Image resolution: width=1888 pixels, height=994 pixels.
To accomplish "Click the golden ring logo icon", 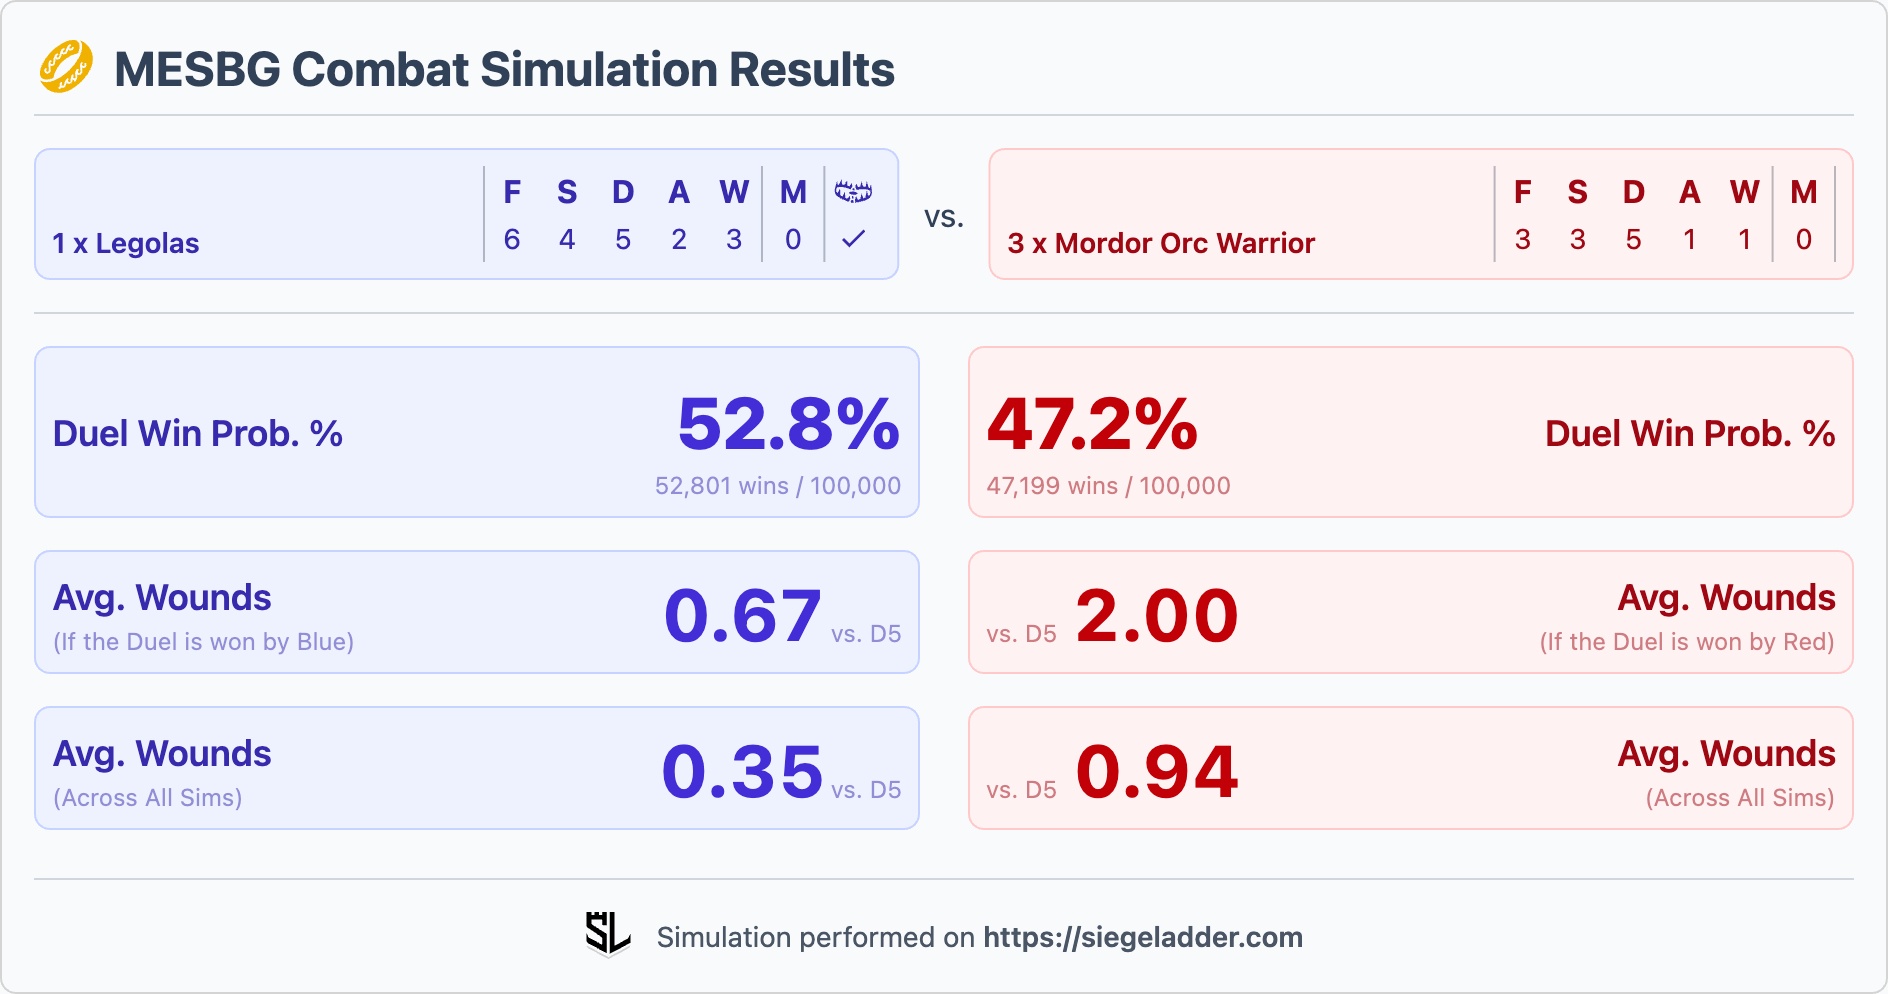I will pyautogui.click(x=66, y=67).
